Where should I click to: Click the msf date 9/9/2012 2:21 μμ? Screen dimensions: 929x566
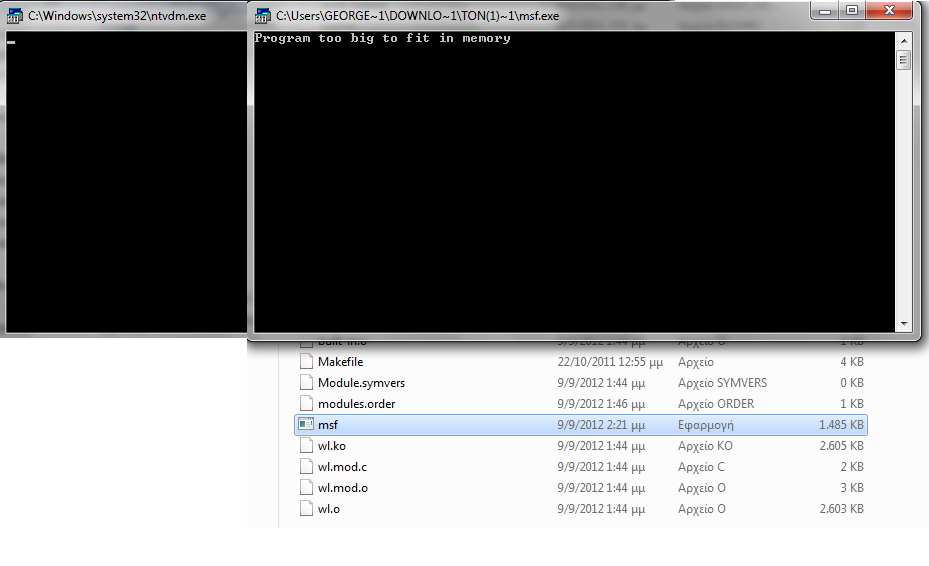click(601, 425)
